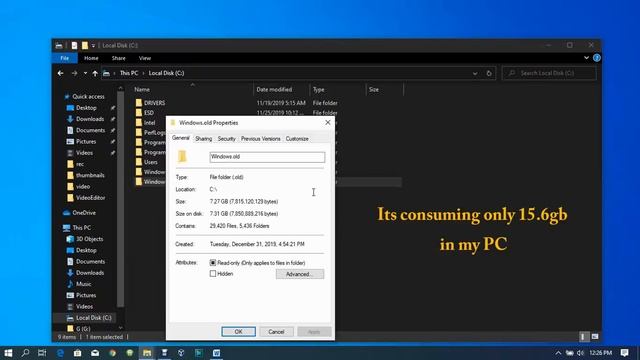Select the Users folder icon
The image size is (640, 360).
coord(139,162)
